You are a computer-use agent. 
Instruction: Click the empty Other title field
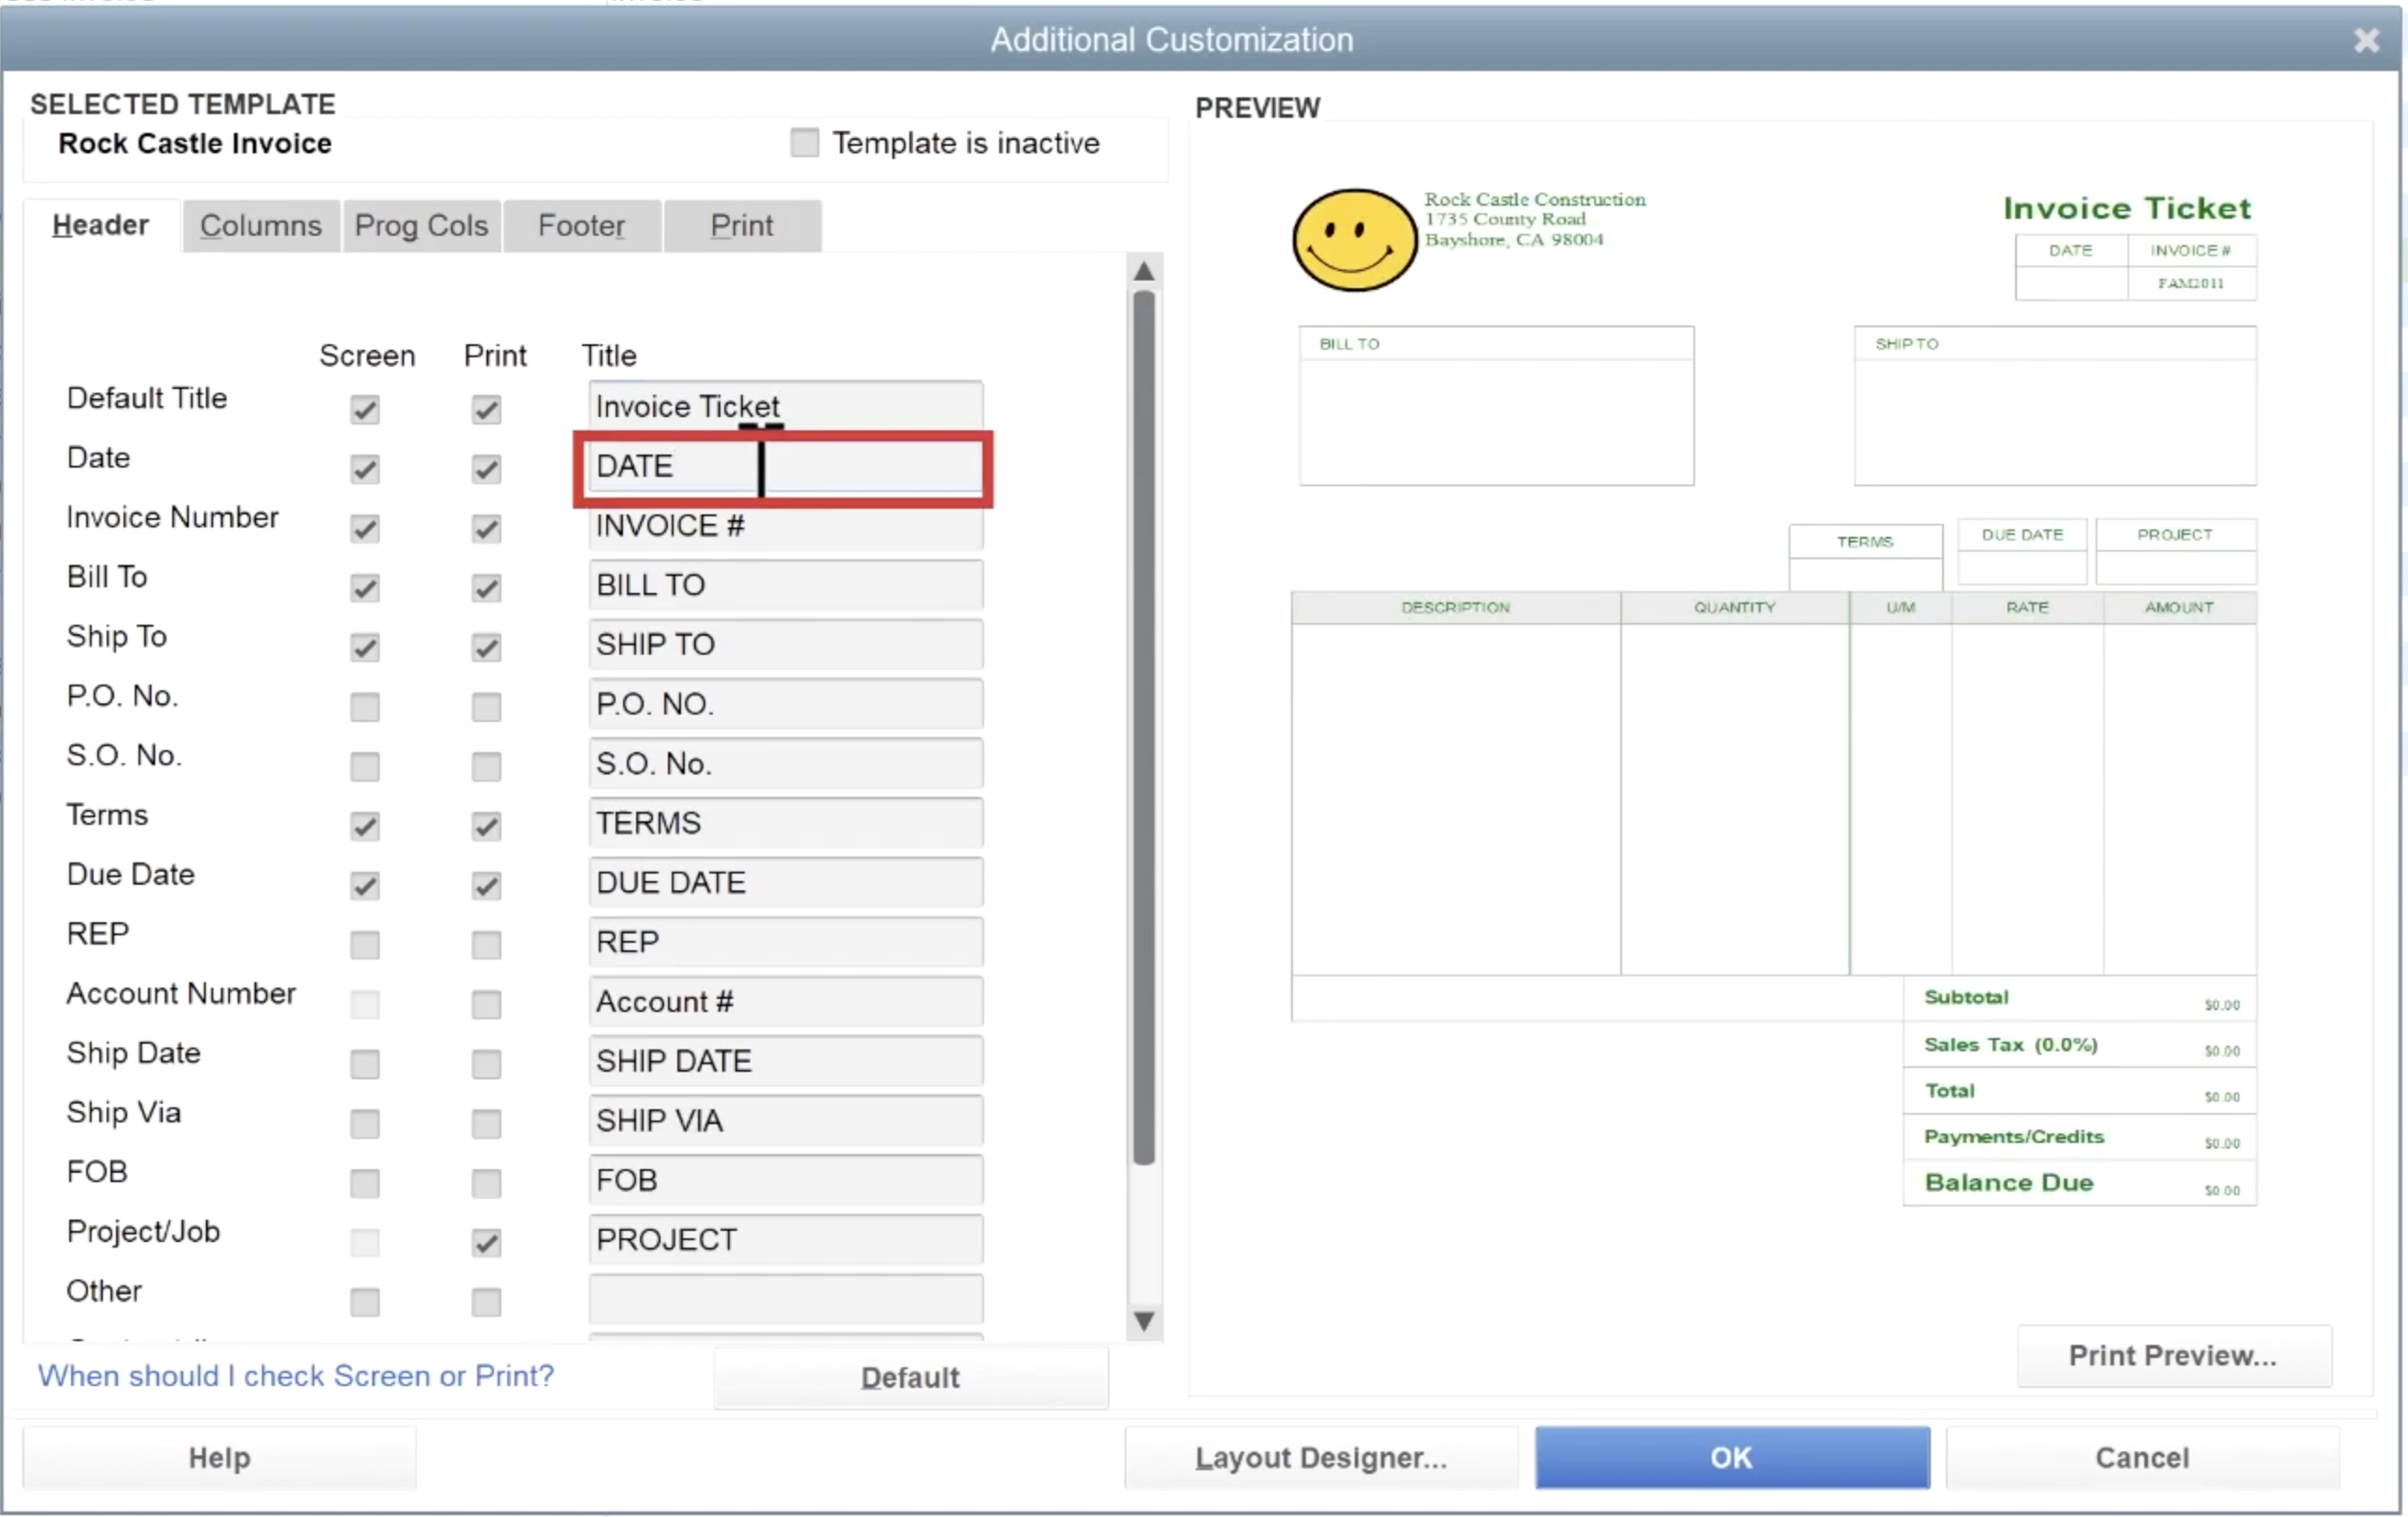point(785,1299)
